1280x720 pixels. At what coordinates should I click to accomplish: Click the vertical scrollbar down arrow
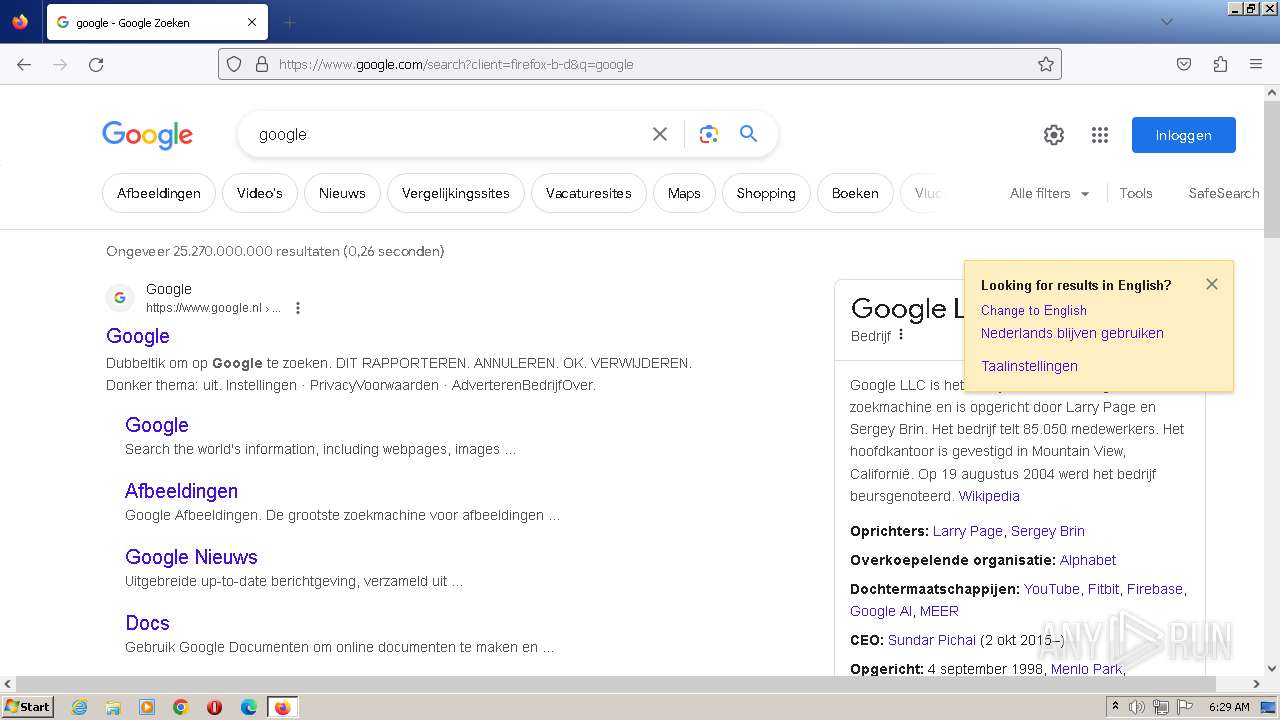pyautogui.click(x=1272, y=668)
